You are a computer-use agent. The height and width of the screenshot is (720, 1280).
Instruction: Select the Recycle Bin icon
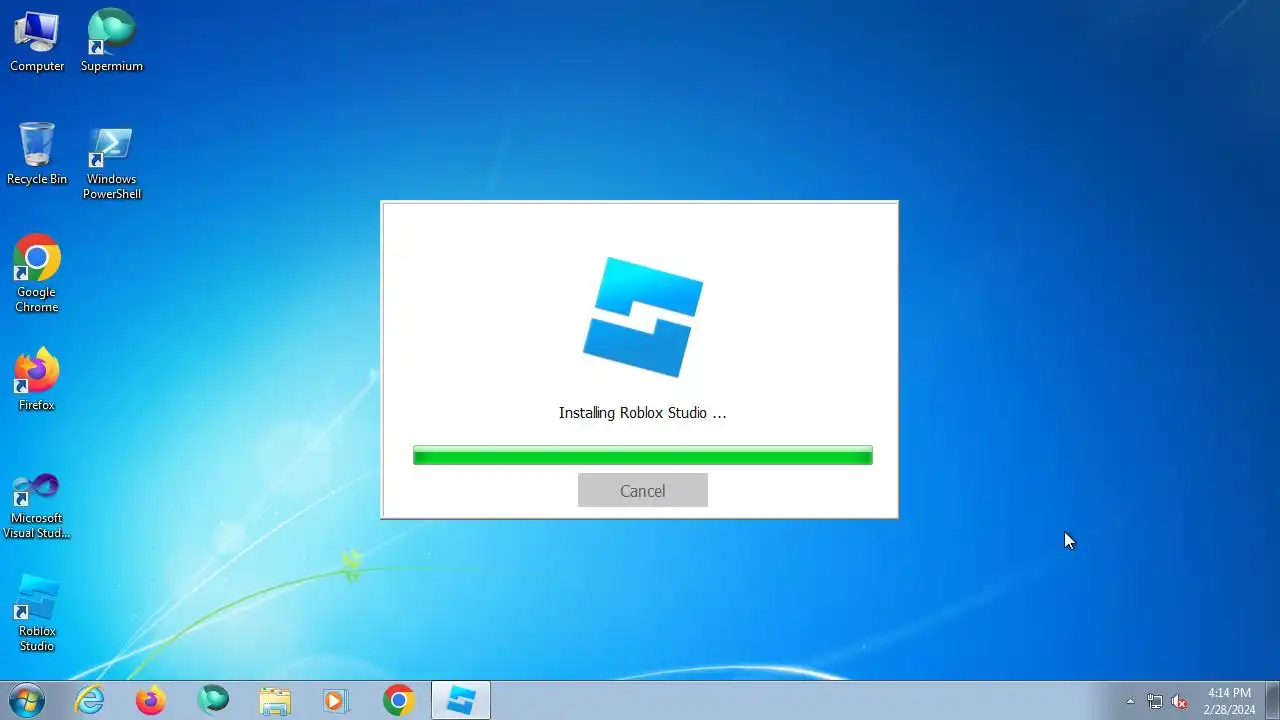tap(37, 154)
